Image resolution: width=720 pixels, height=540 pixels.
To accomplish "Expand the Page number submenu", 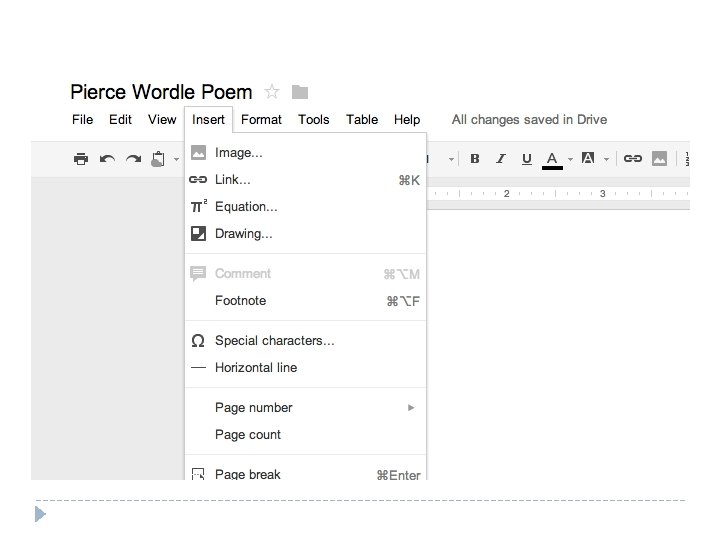I will 305,408.
